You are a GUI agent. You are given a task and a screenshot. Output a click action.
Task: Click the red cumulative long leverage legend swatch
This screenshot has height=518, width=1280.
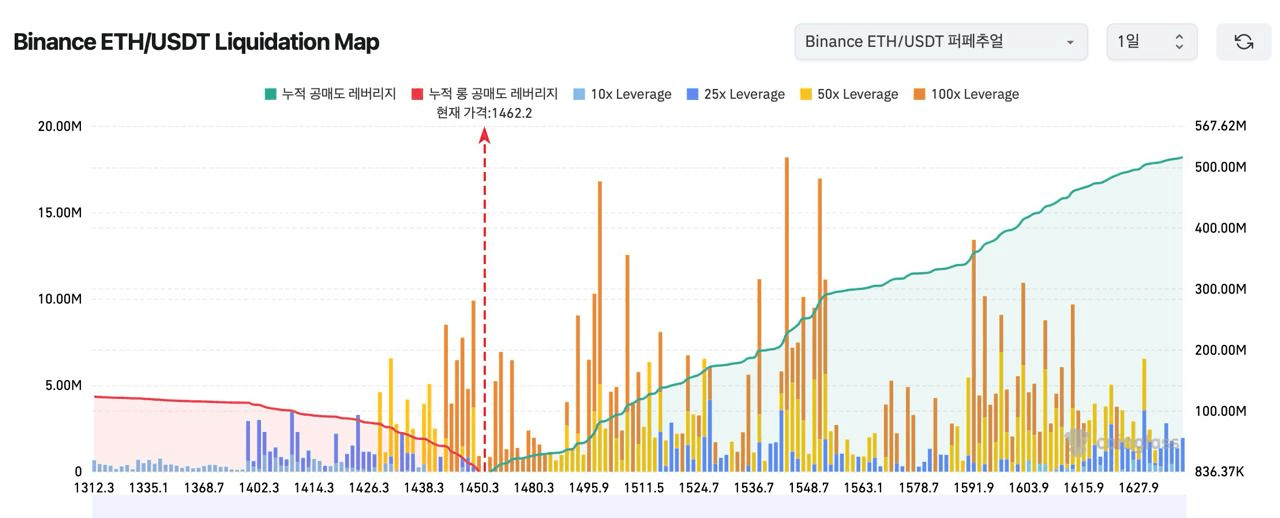point(417,94)
